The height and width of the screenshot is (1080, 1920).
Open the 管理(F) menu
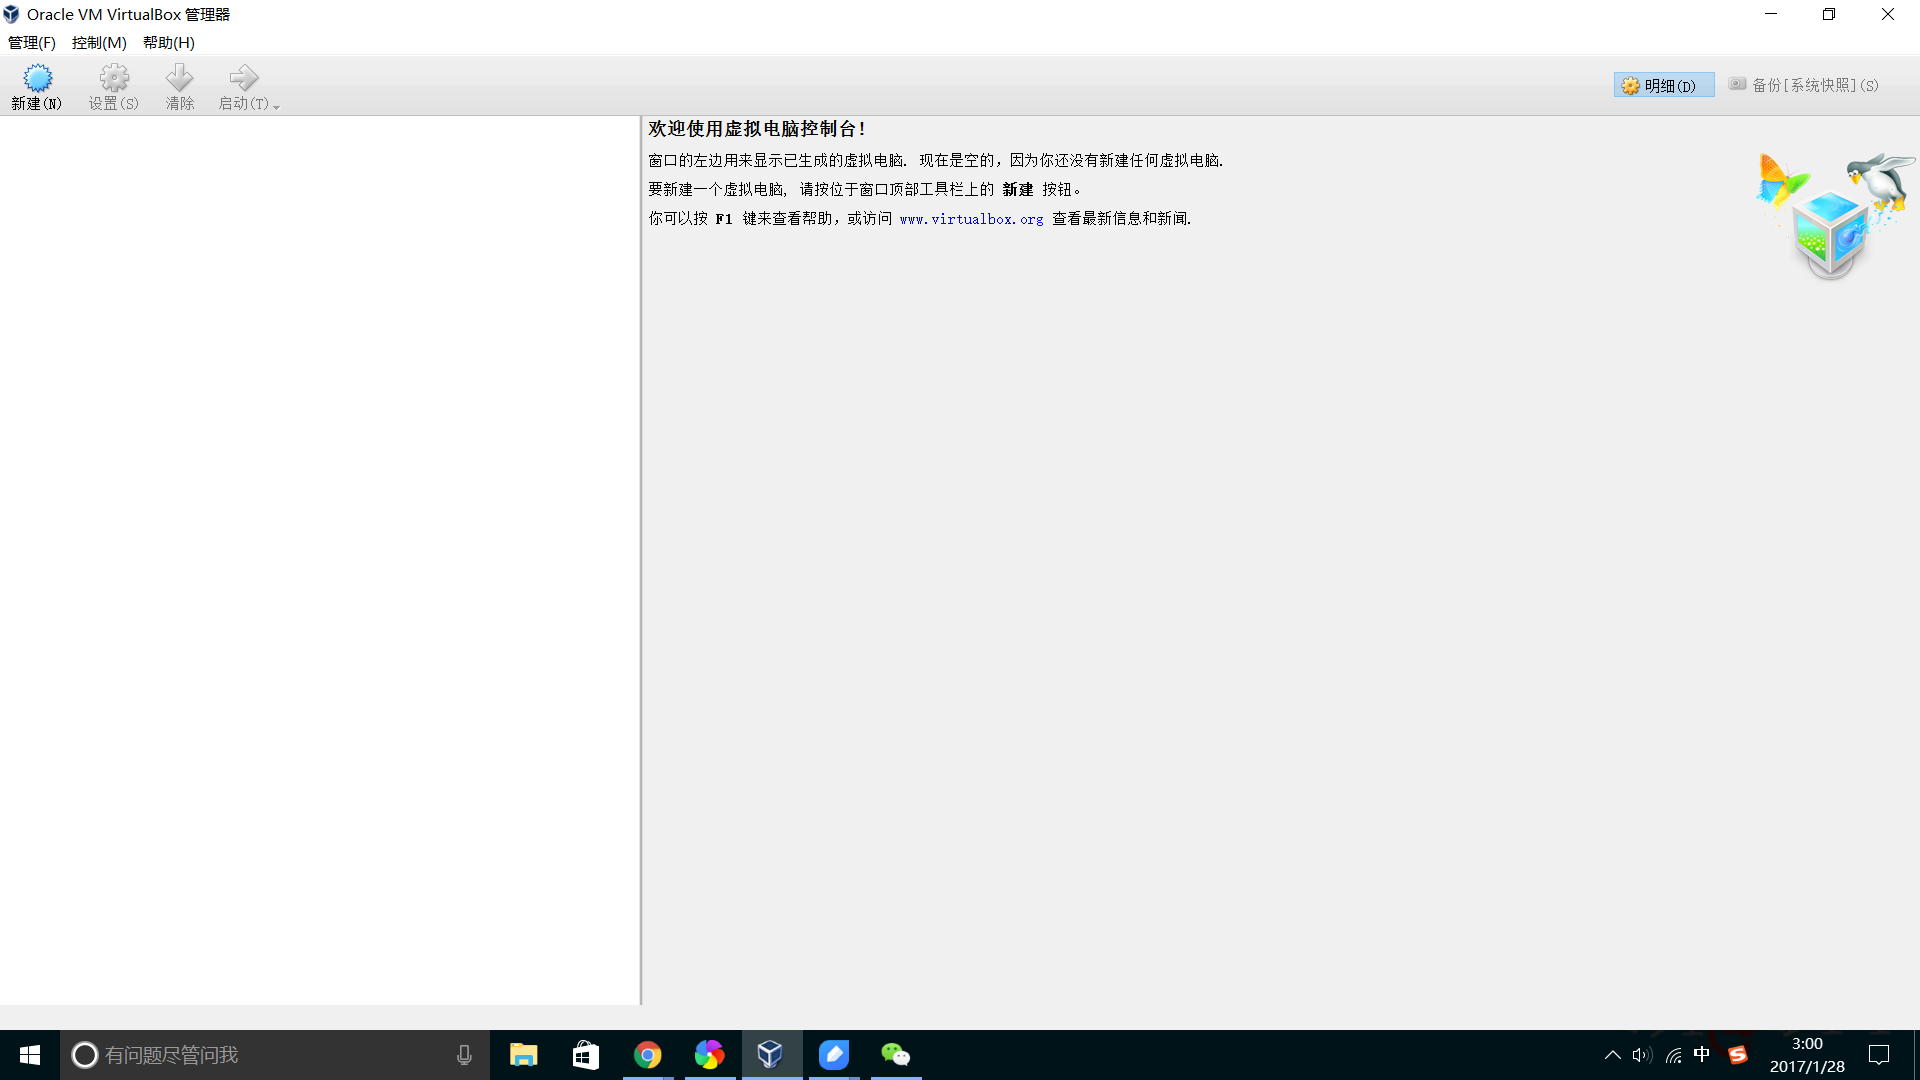coord(32,42)
